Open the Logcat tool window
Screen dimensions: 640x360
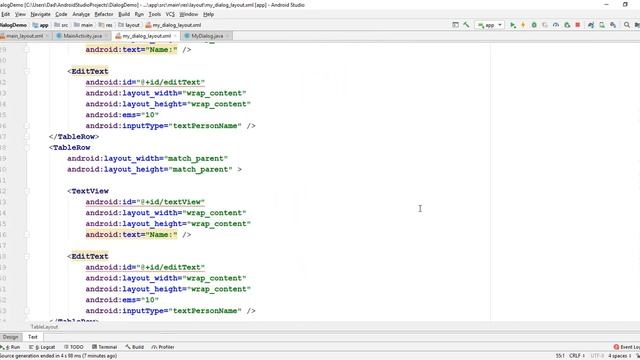[42, 347]
